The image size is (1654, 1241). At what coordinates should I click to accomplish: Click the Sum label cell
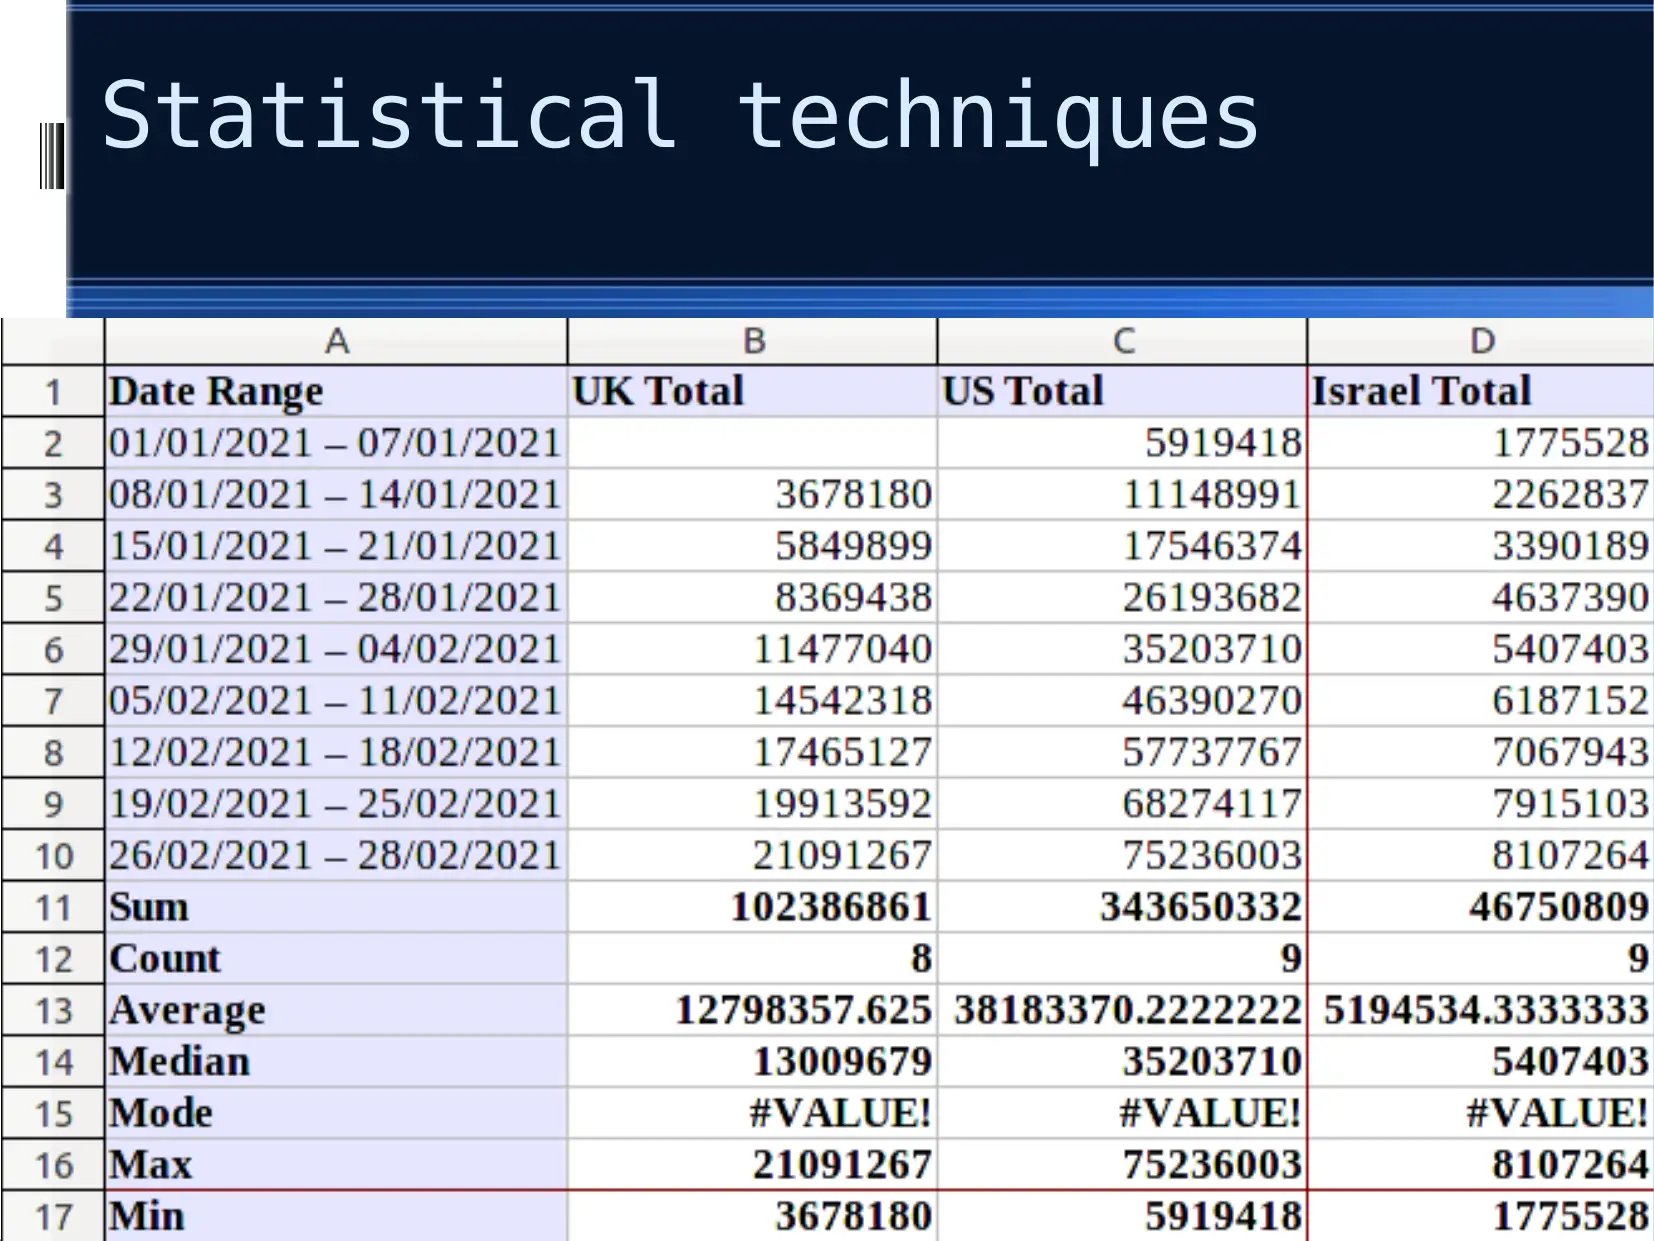(x=336, y=908)
